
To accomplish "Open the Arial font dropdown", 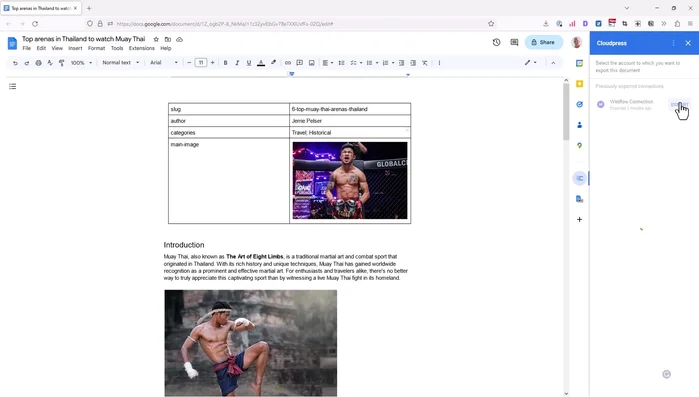I will click(x=164, y=63).
